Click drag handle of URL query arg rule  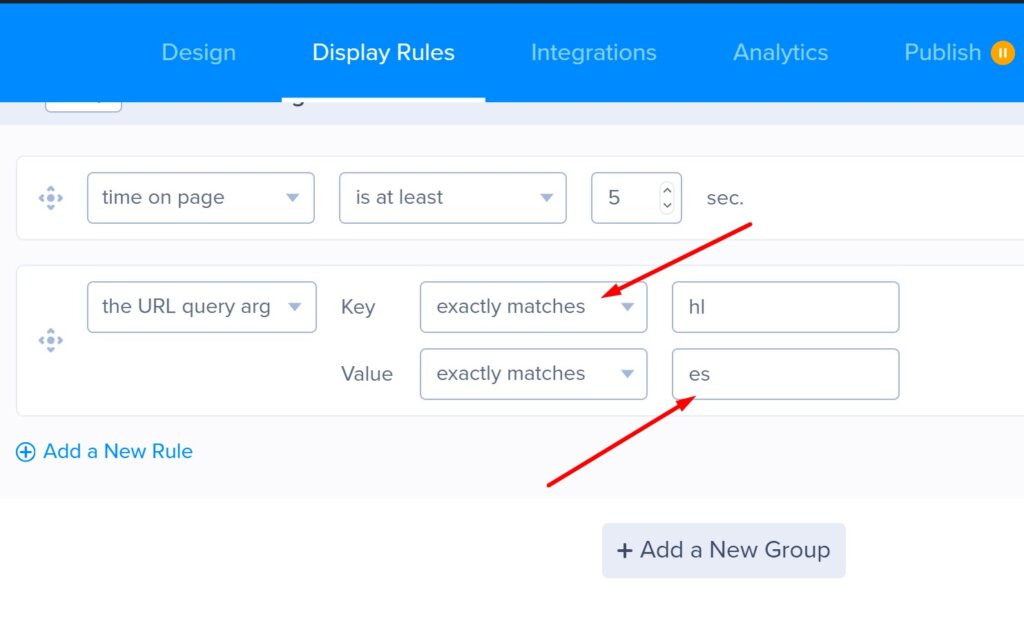coord(50,341)
